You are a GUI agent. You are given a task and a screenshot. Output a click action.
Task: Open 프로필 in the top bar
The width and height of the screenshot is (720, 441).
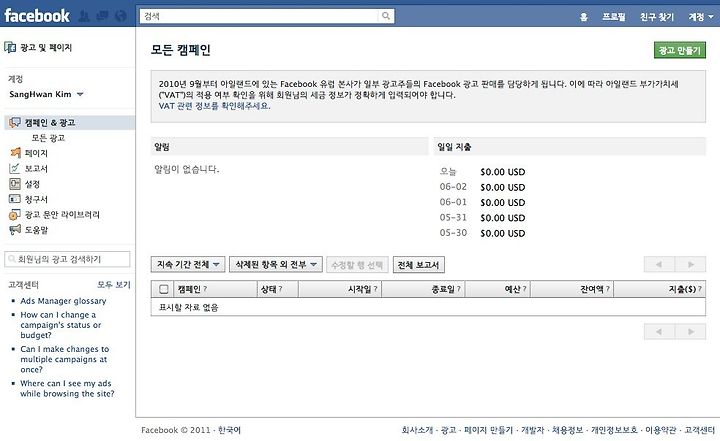coord(614,17)
